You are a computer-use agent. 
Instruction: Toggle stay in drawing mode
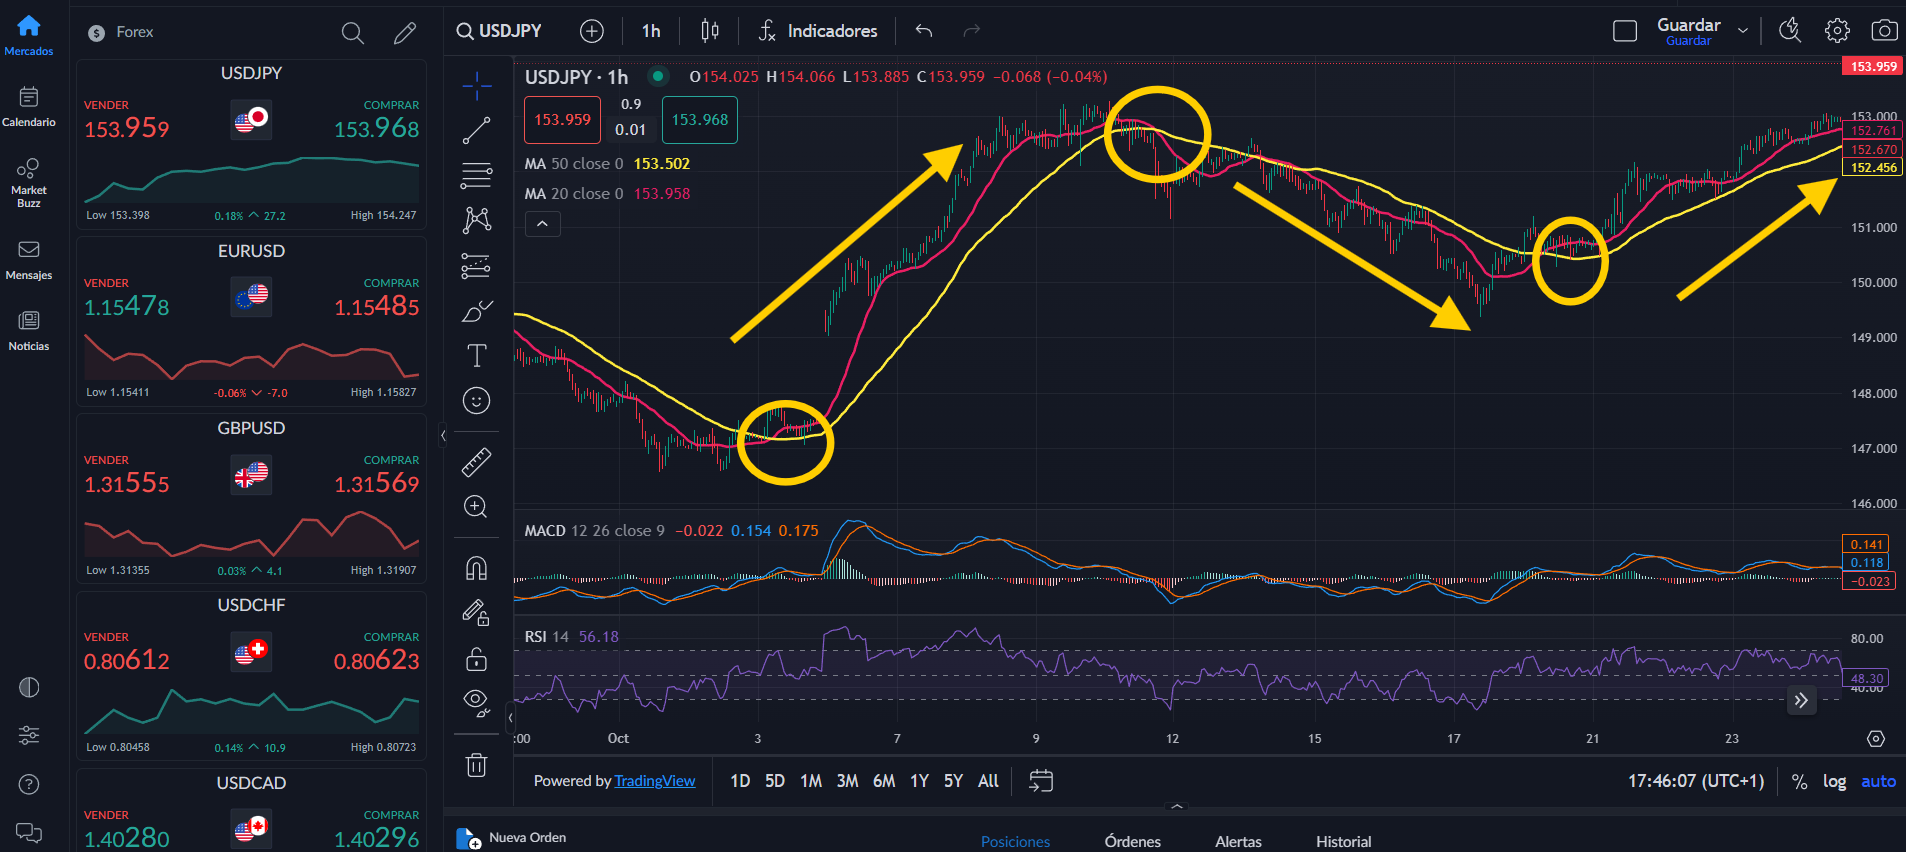pyautogui.click(x=477, y=613)
